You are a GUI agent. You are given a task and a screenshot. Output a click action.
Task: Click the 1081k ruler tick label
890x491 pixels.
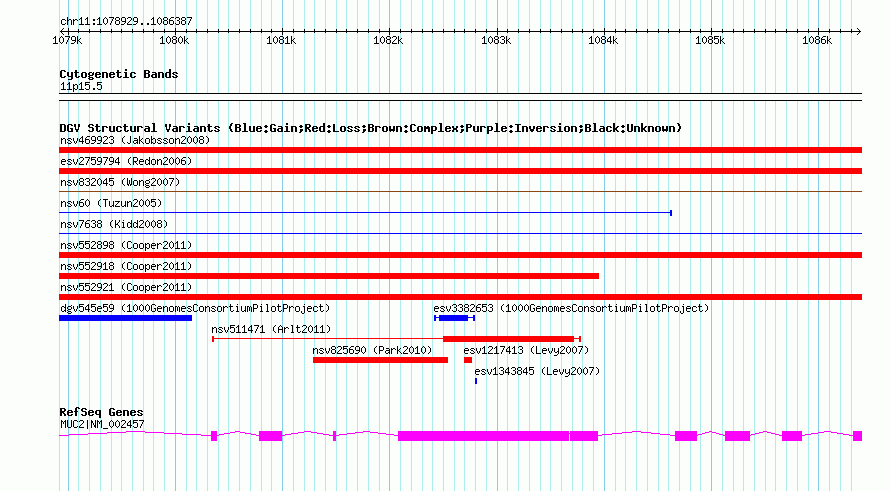(281, 40)
